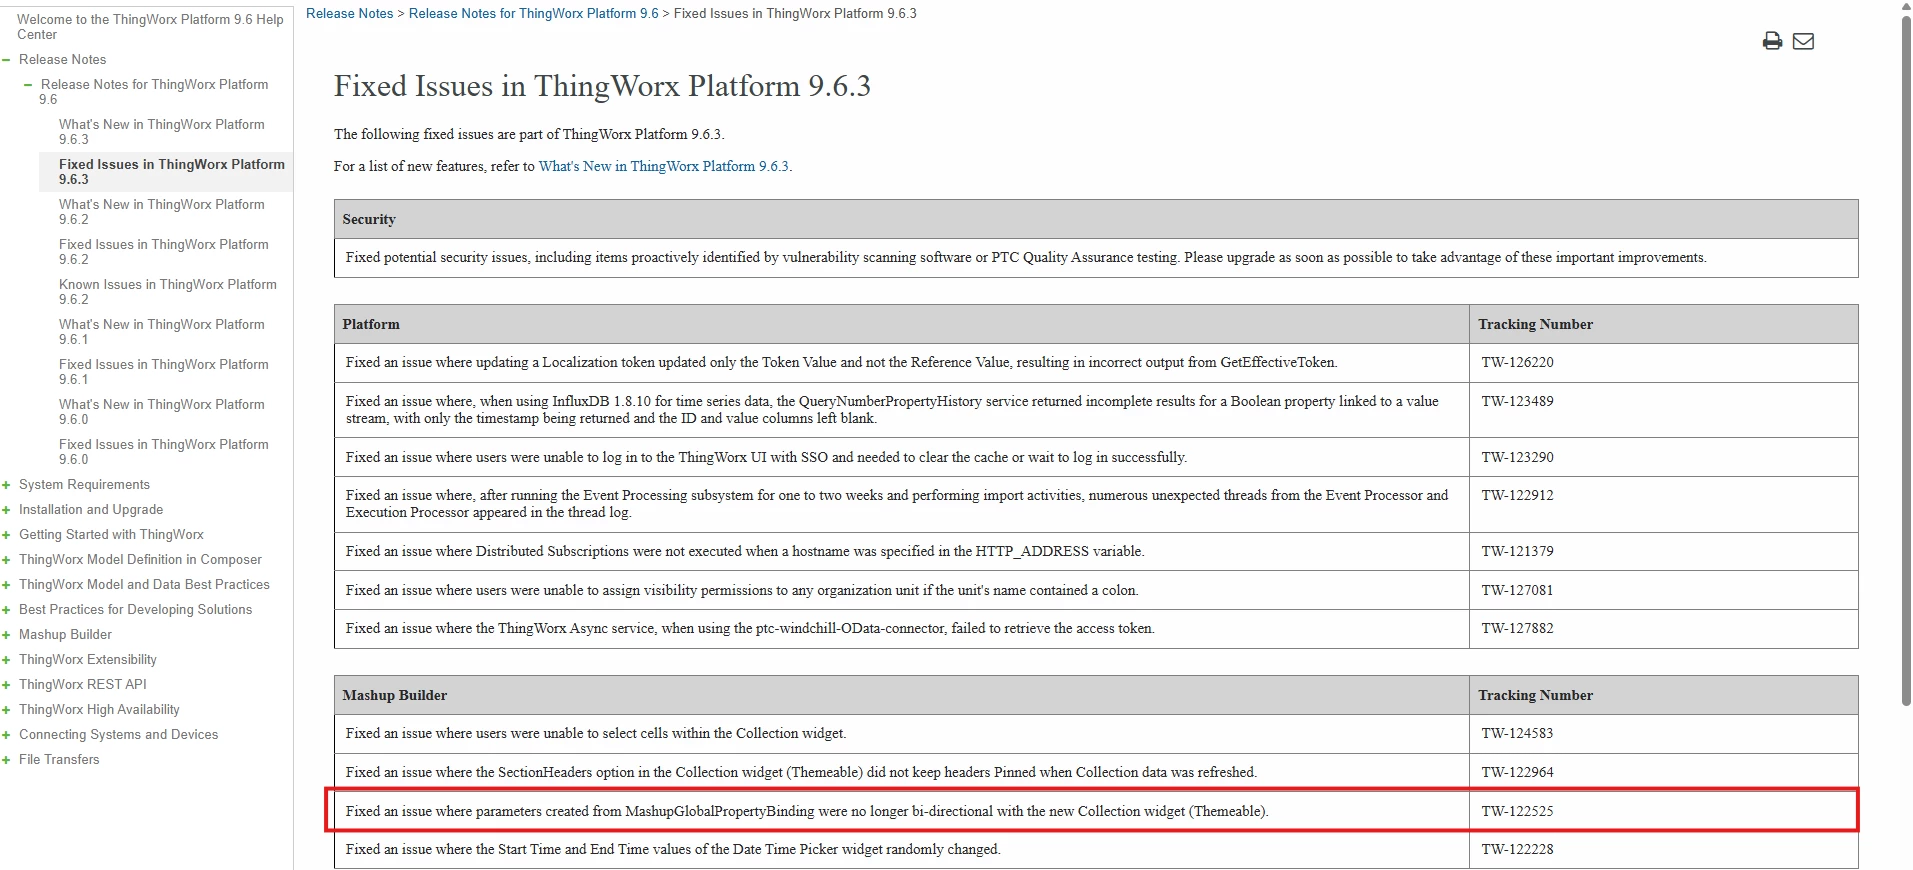1913x870 pixels.
Task: Open Fixed Issues in ThingWorx Platform 9.6.1
Action: coord(164,372)
